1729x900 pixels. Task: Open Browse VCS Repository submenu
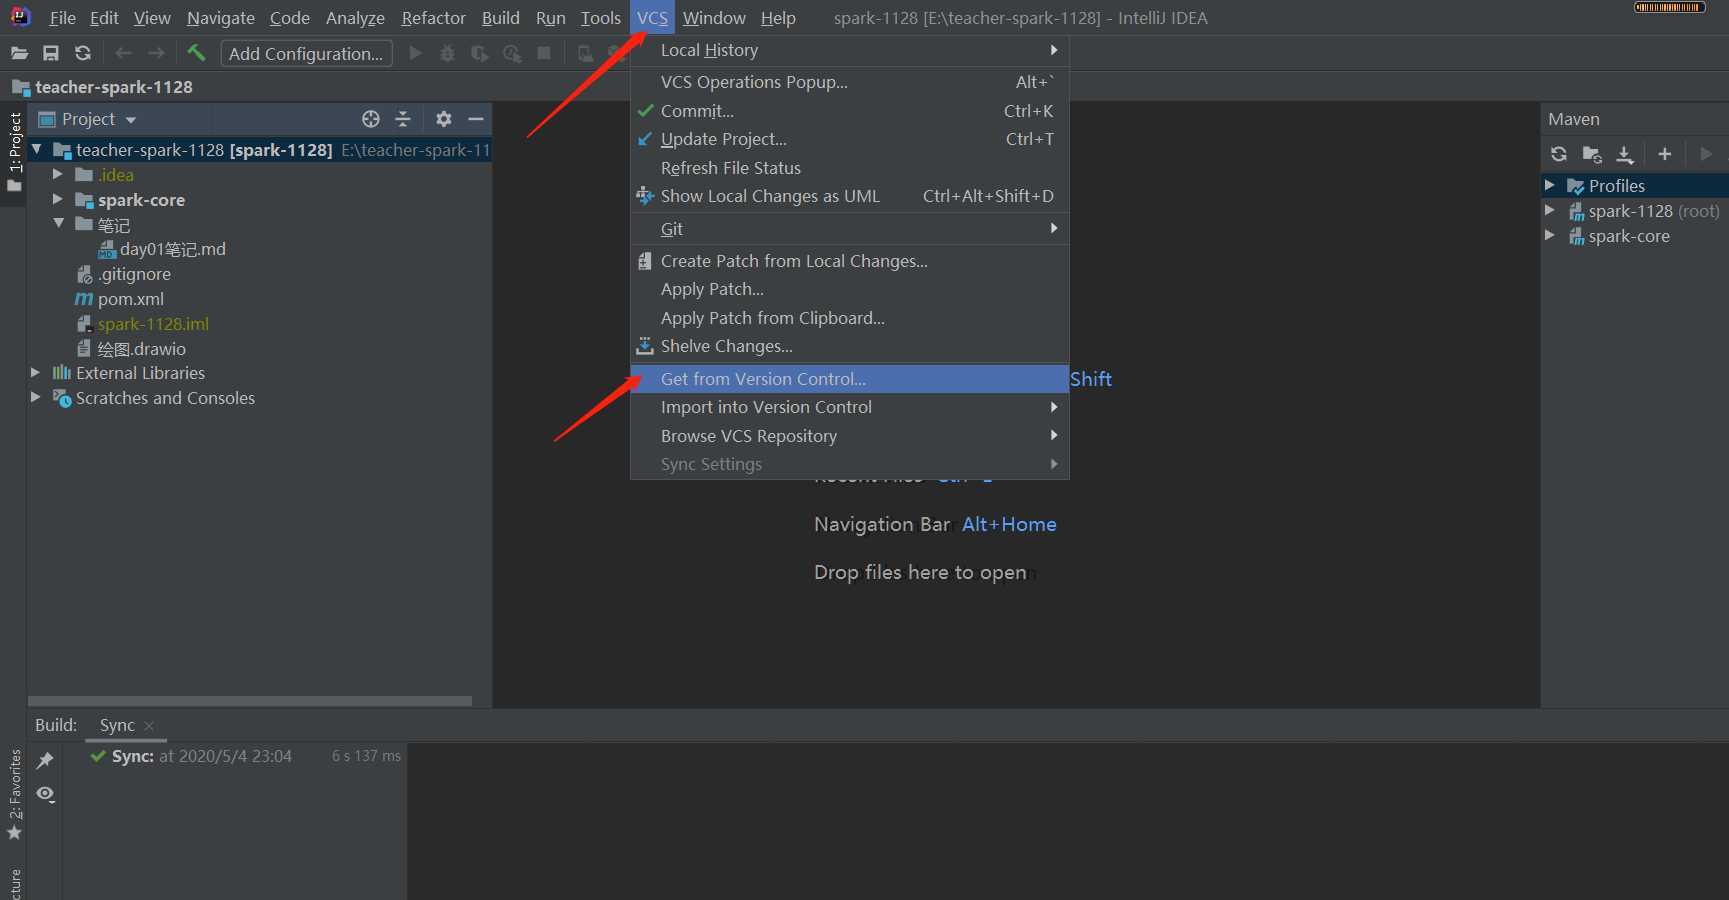(850, 436)
